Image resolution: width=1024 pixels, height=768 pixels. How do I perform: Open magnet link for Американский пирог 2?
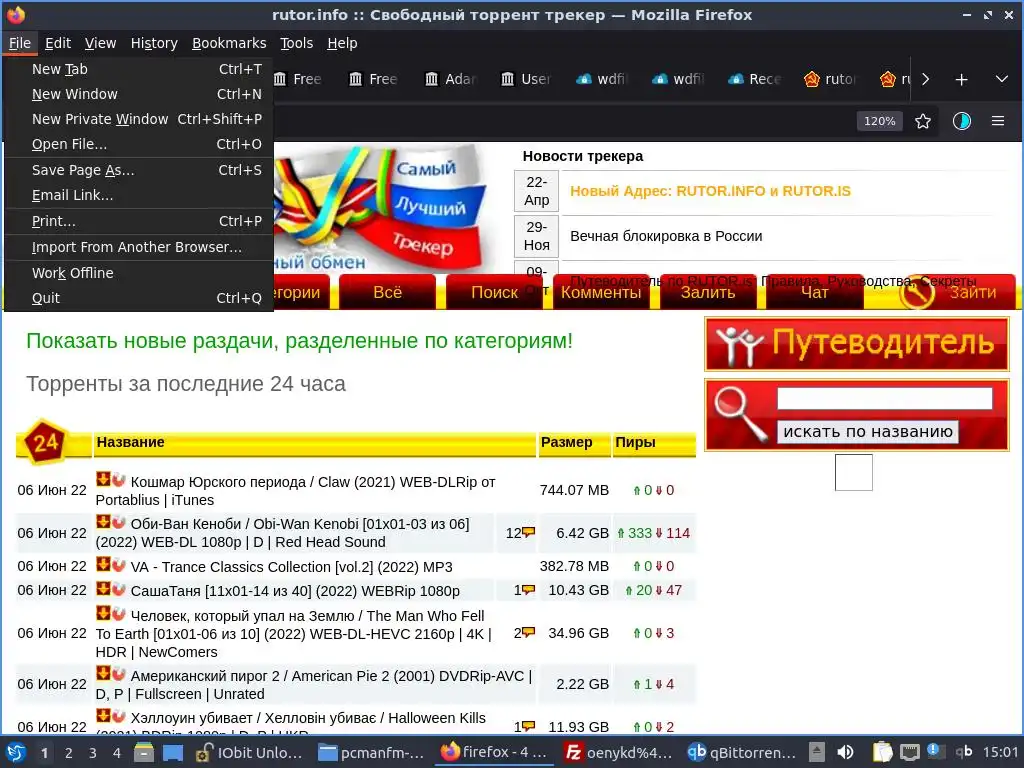(118, 673)
